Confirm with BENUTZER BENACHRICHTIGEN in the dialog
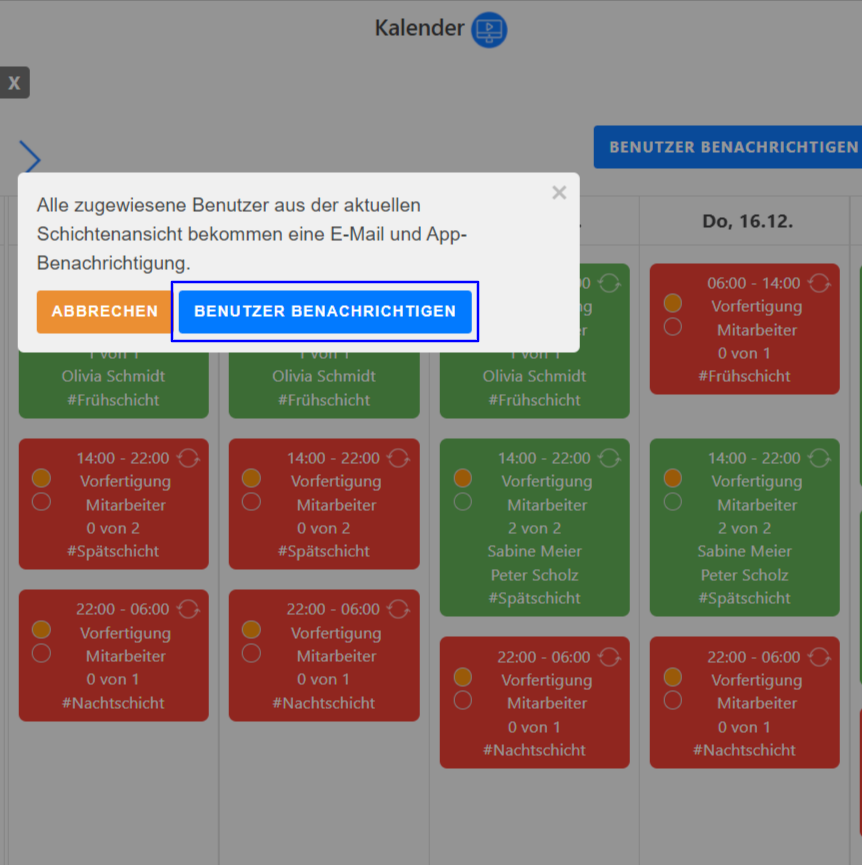The height and width of the screenshot is (865, 862). point(325,312)
